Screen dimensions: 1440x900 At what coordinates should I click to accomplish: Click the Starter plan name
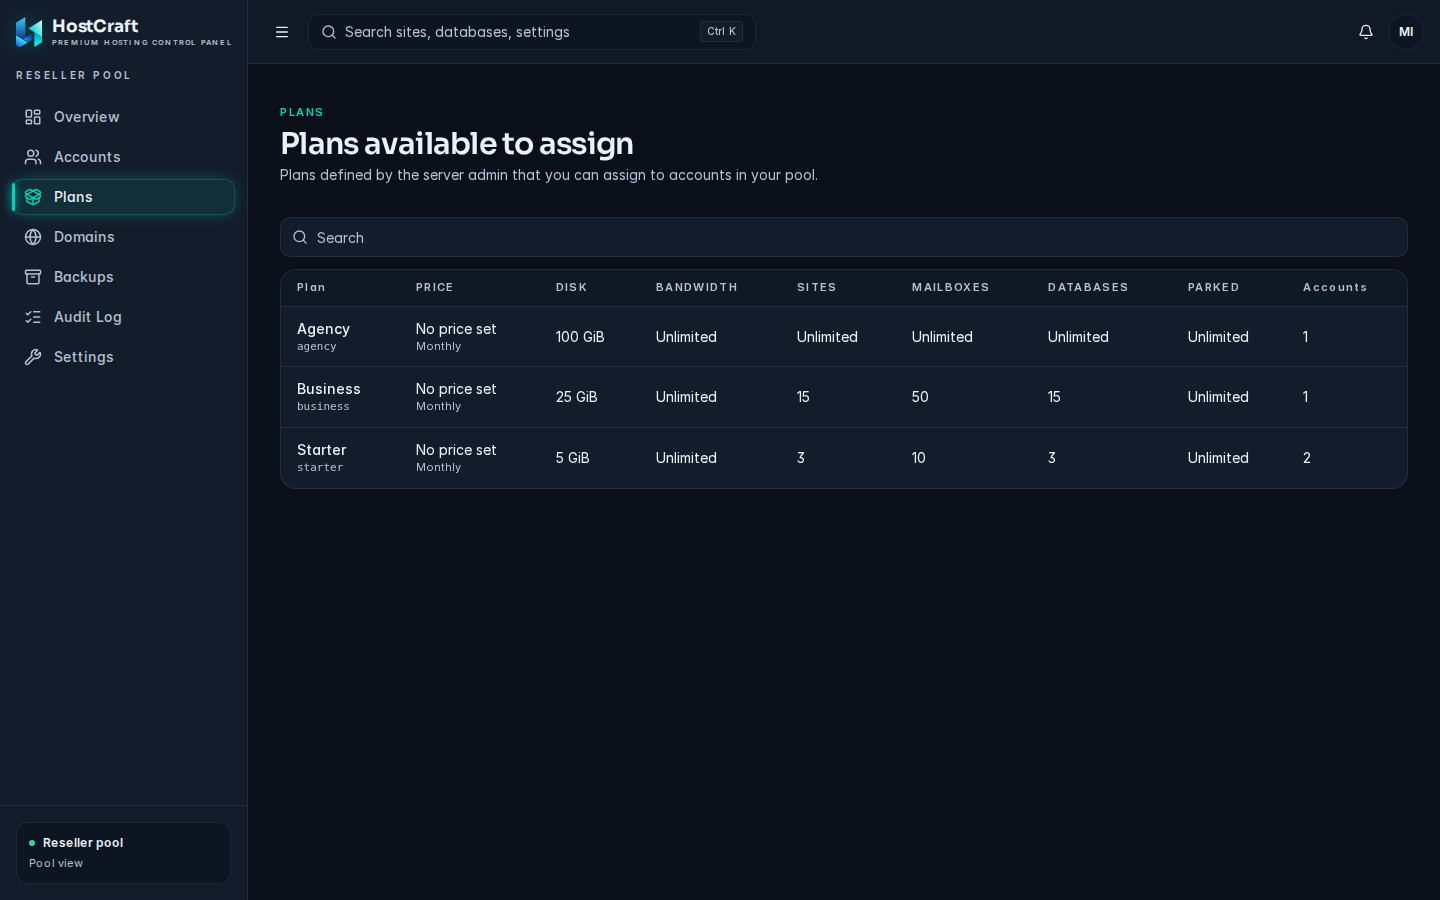click(x=322, y=450)
